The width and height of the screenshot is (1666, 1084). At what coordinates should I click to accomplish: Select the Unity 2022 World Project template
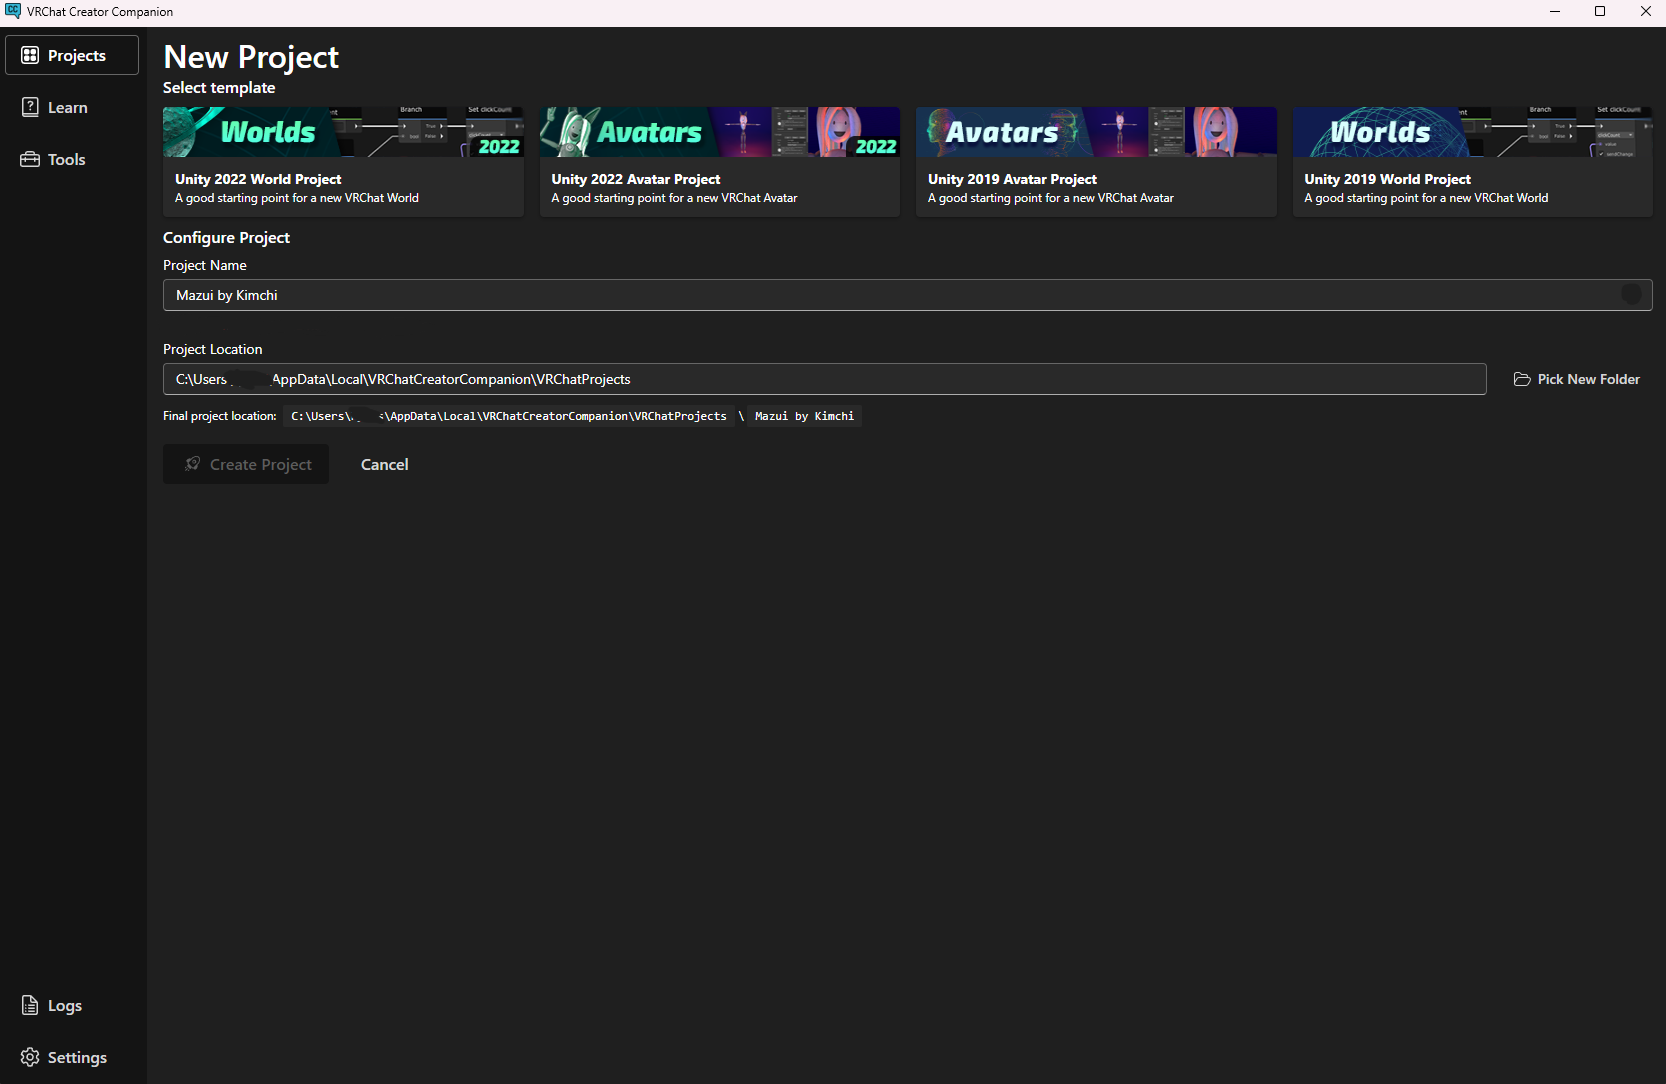(343, 162)
